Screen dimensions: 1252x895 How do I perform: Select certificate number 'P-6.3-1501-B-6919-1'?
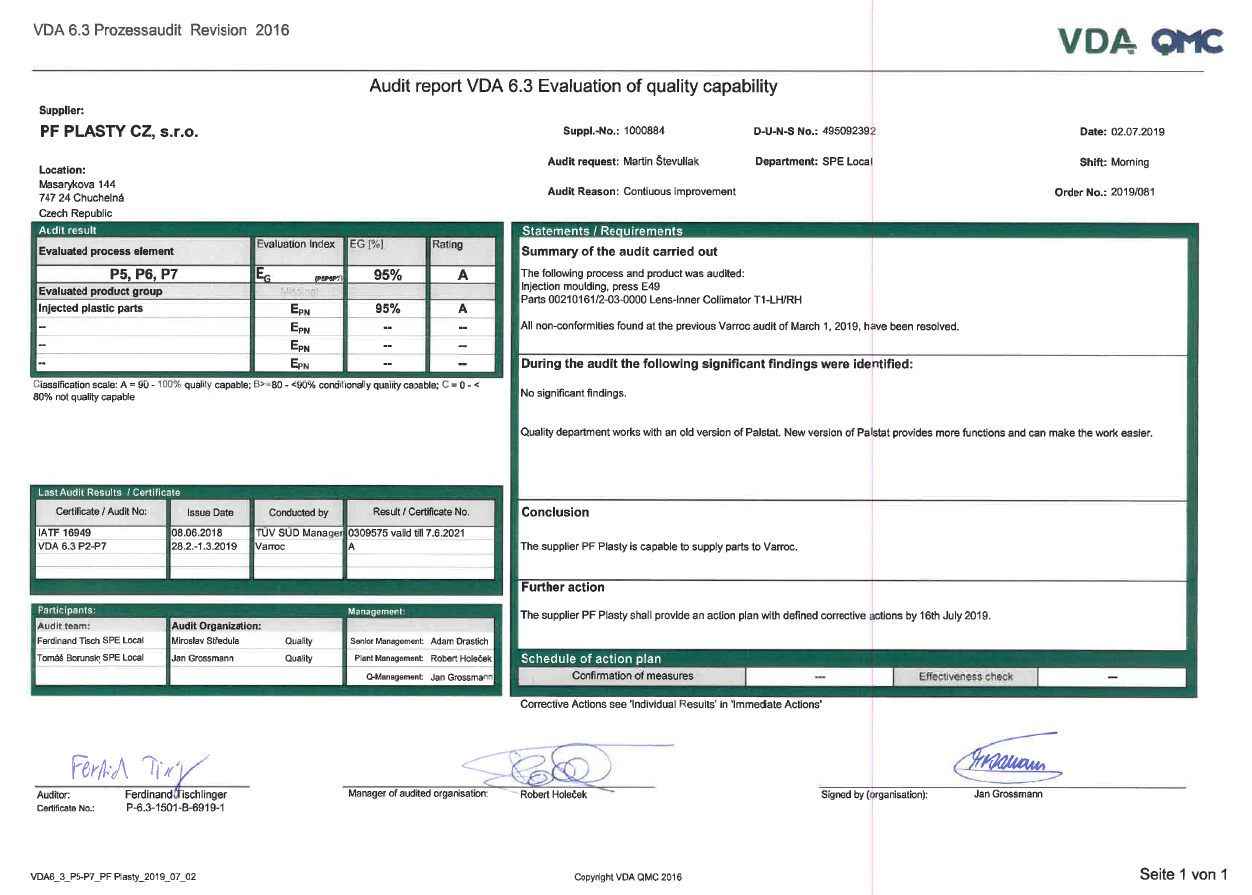175,808
